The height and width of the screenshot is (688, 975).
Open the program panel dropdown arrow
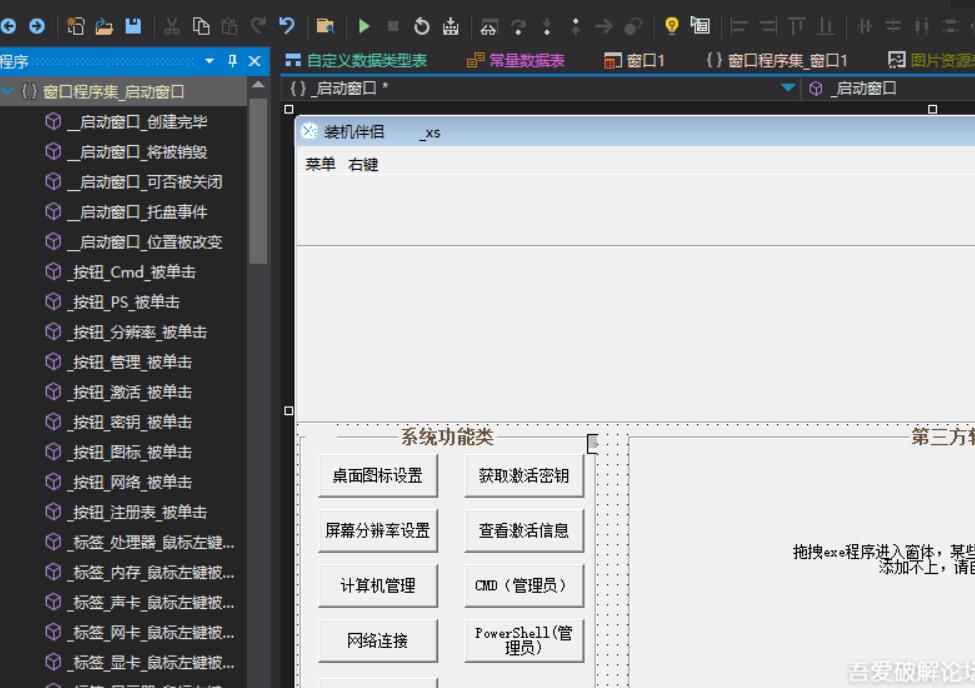210,61
